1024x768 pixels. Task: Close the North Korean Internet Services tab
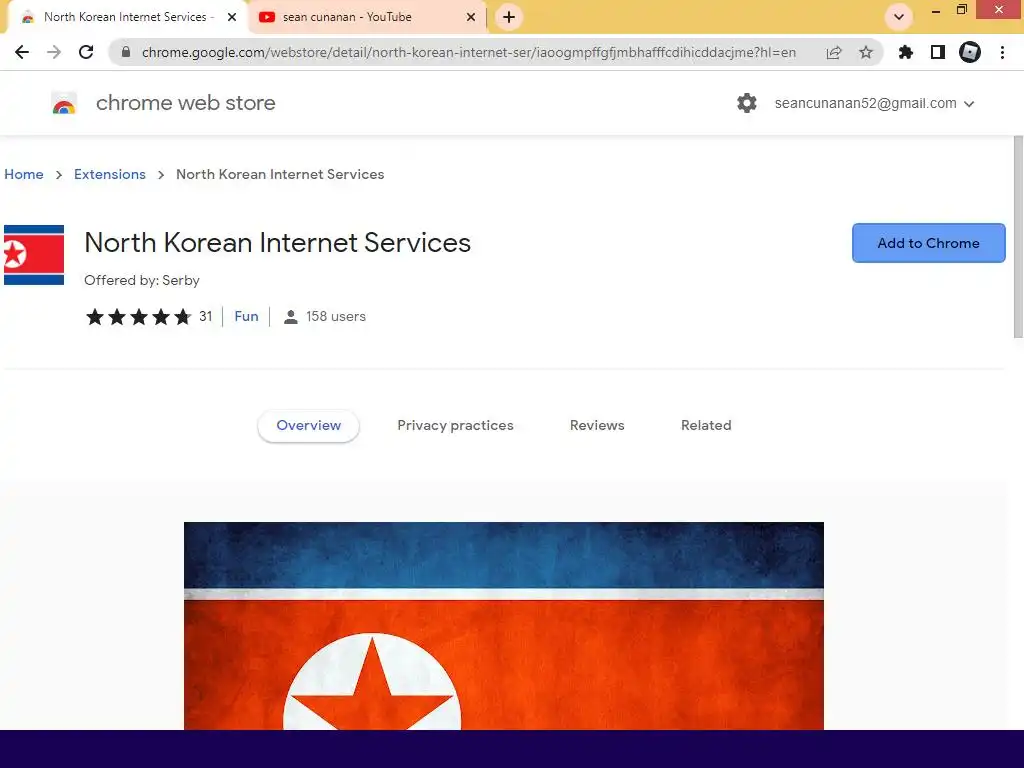[x=232, y=17]
